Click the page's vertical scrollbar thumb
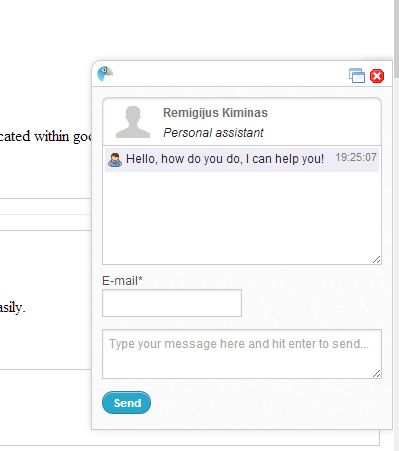Image resolution: width=399 pixels, height=451 pixels. click(396, 39)
